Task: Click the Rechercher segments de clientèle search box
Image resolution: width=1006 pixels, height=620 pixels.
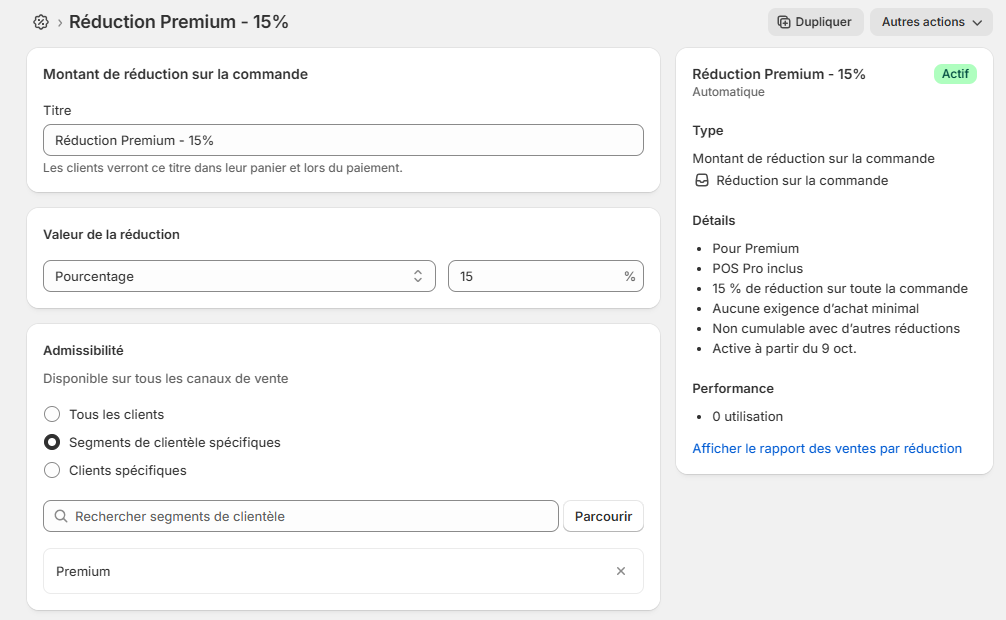Action: 310,516
